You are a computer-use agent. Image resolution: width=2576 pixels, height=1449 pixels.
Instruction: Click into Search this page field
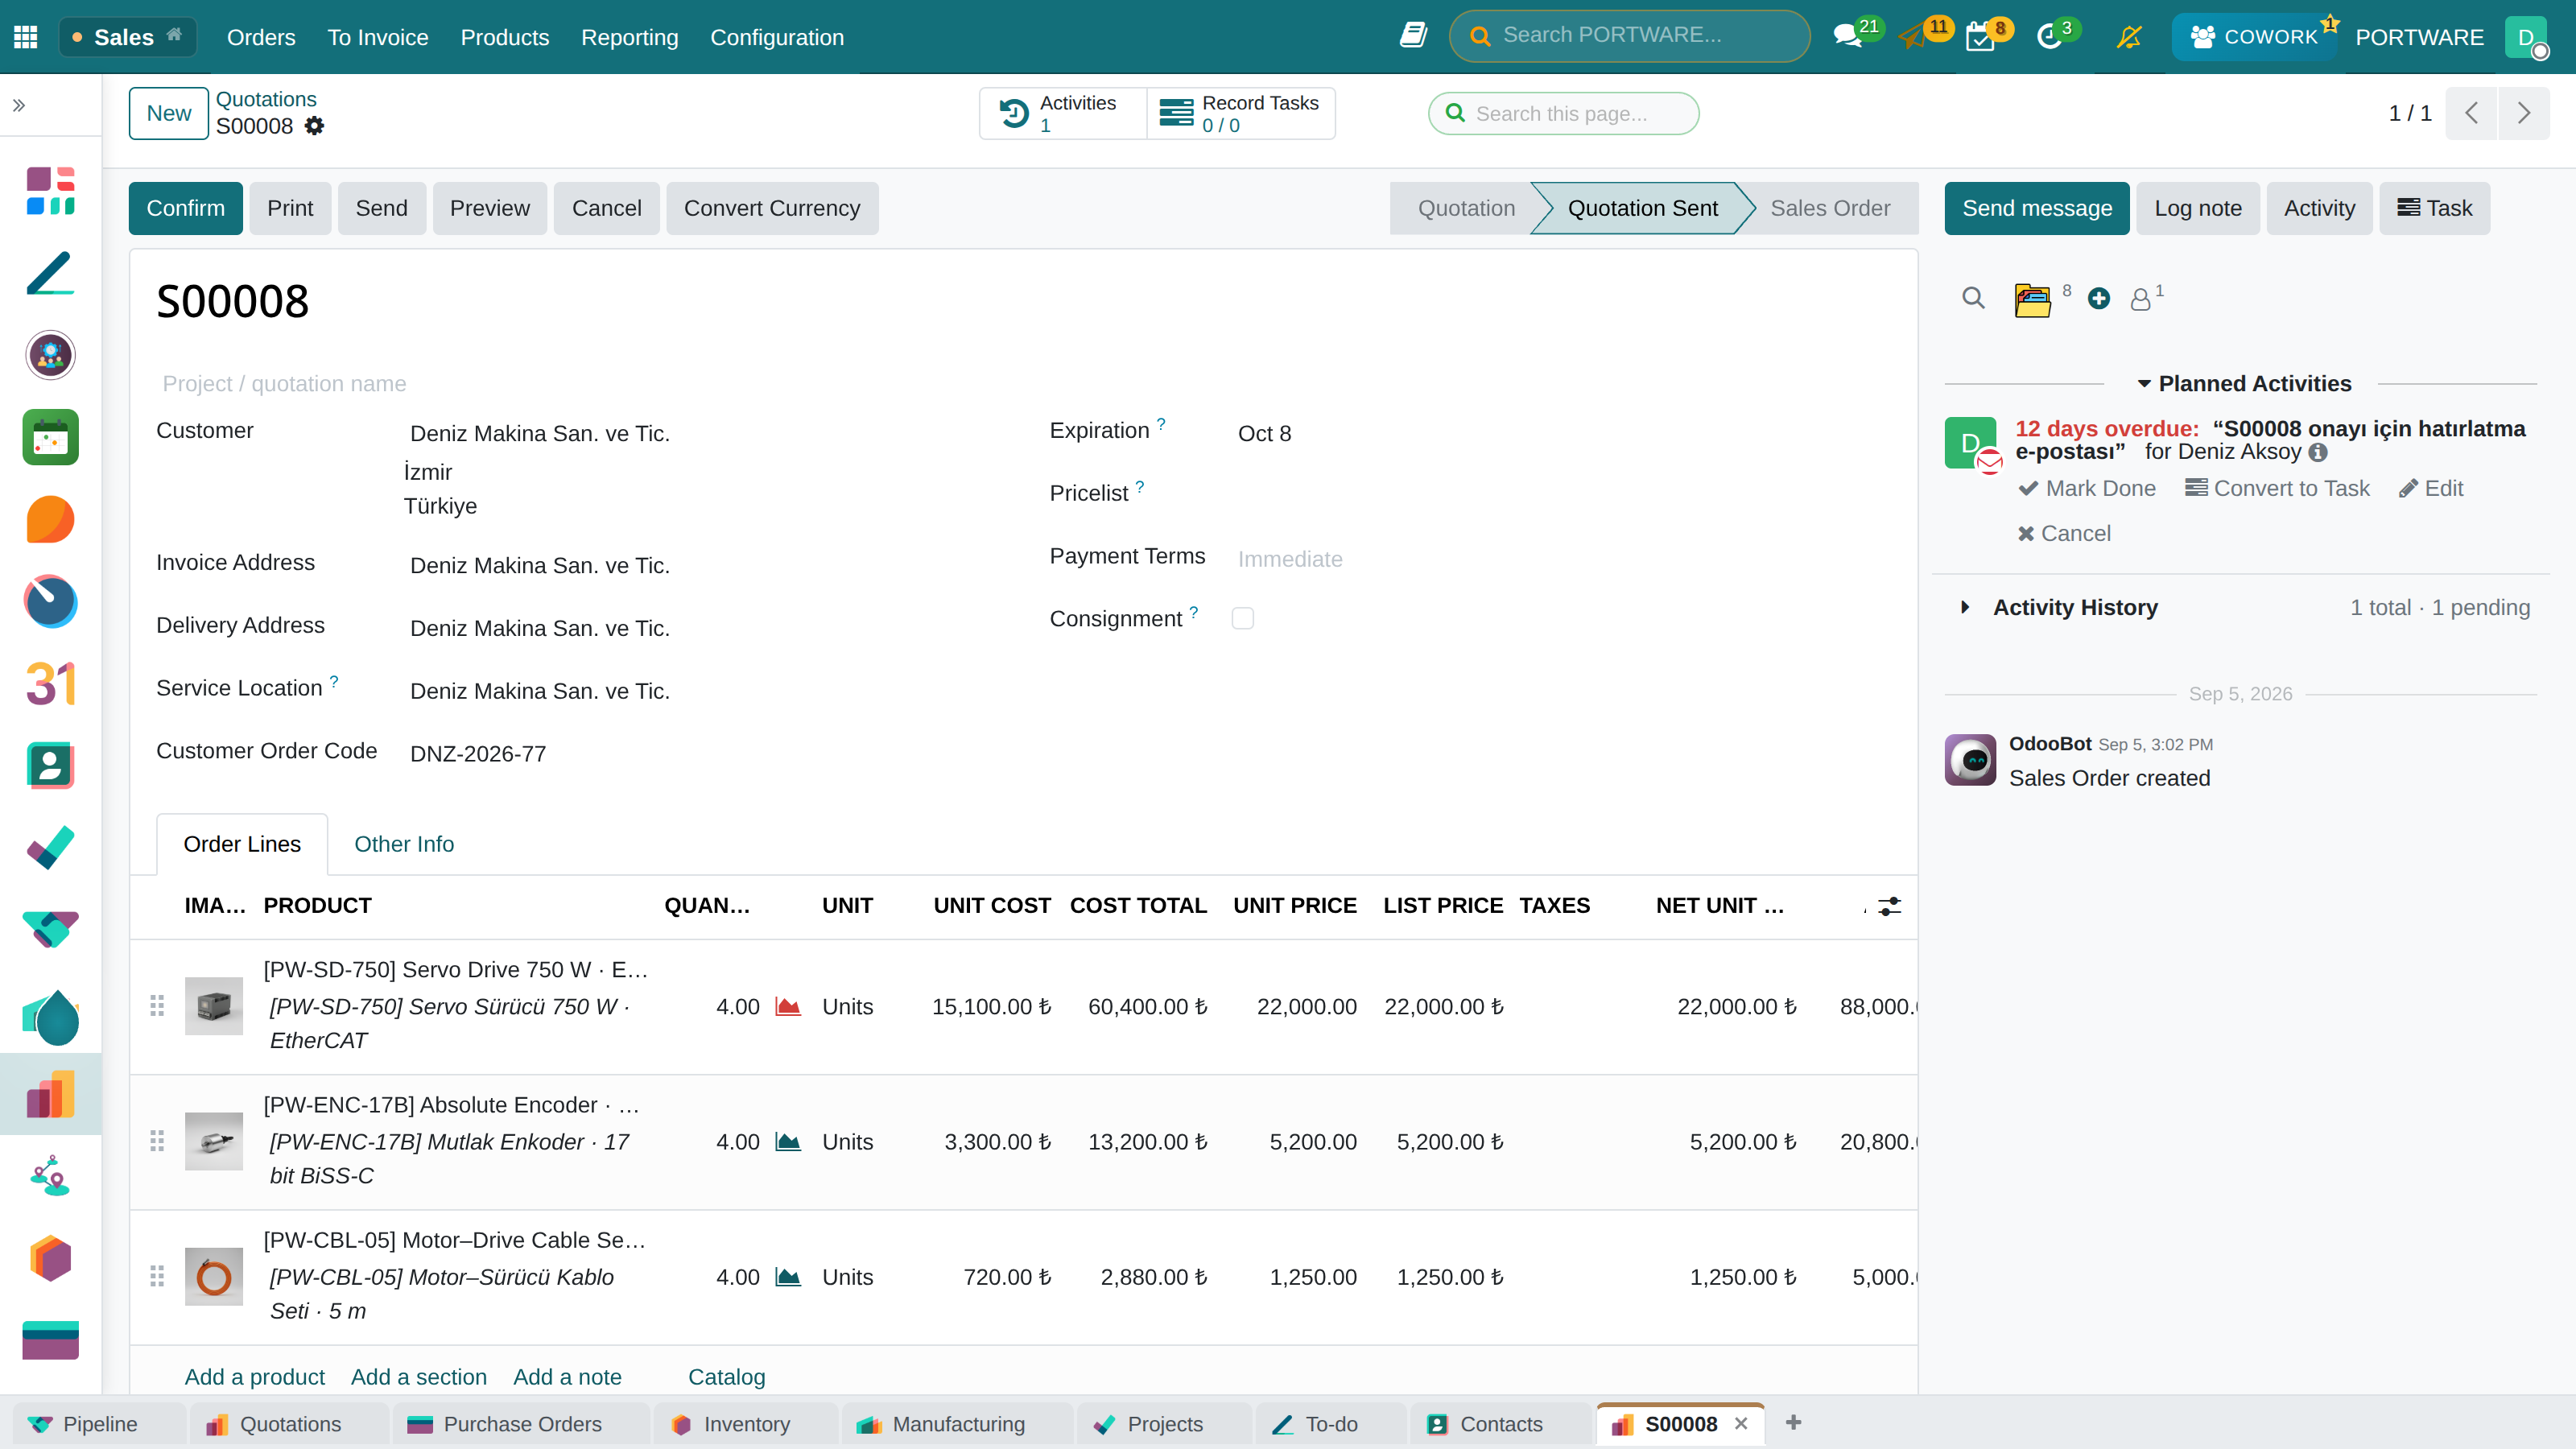(1564, 113)
